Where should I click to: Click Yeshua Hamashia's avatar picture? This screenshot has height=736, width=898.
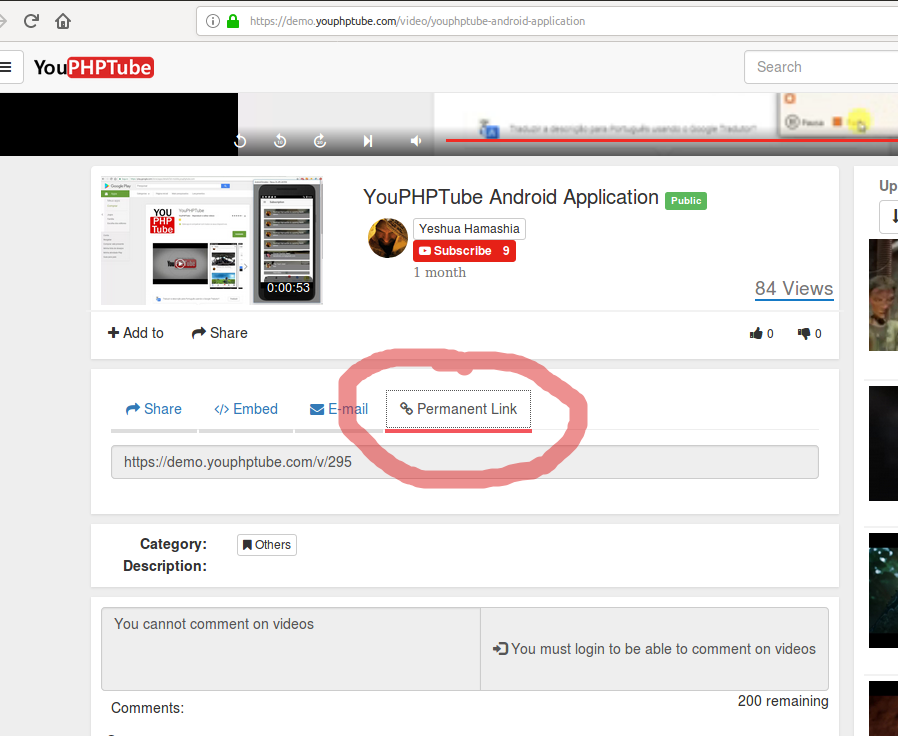point(388,238)
